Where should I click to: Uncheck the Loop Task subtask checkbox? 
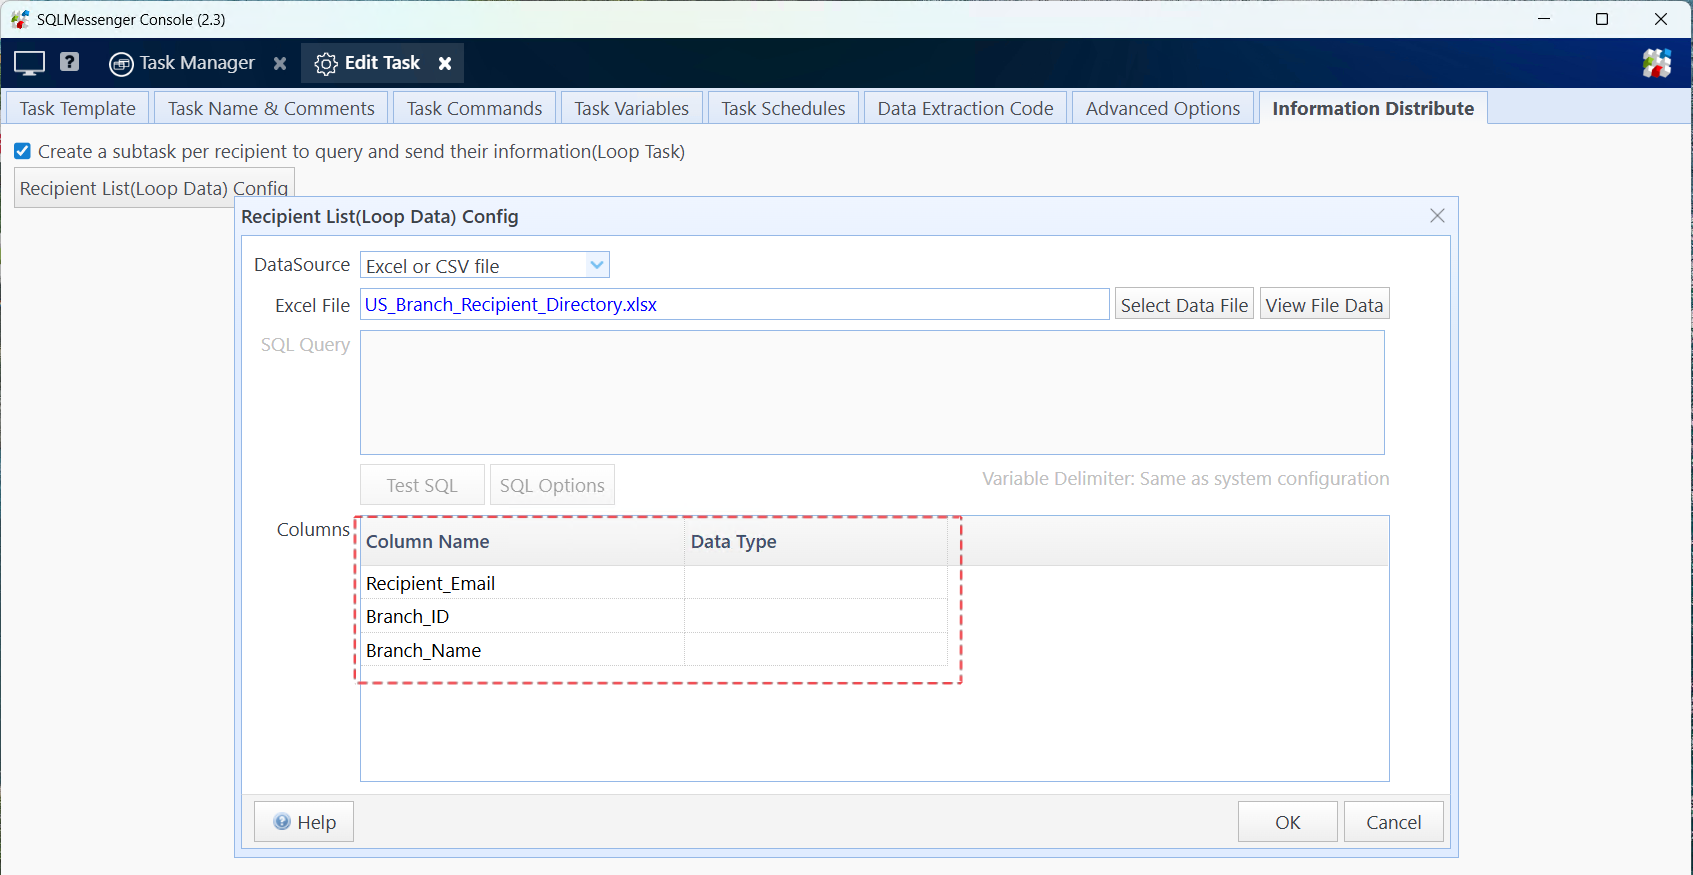click(22, 151)
